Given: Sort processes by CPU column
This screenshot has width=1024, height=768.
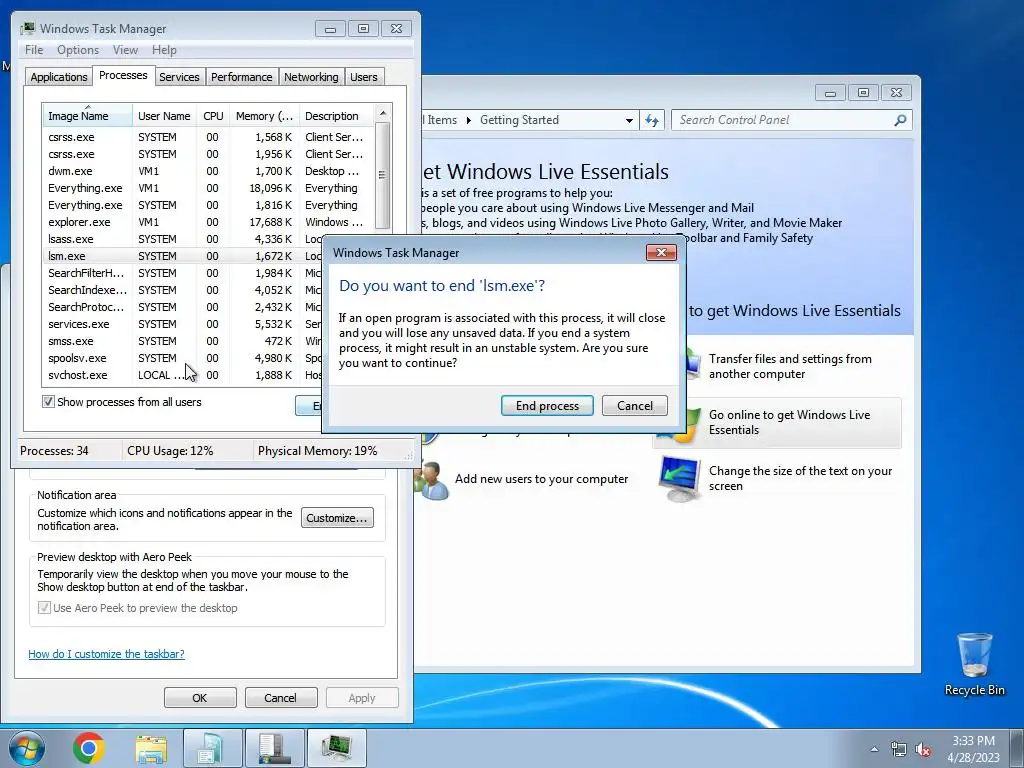Looking at the screenshot, I should [213, 116].
